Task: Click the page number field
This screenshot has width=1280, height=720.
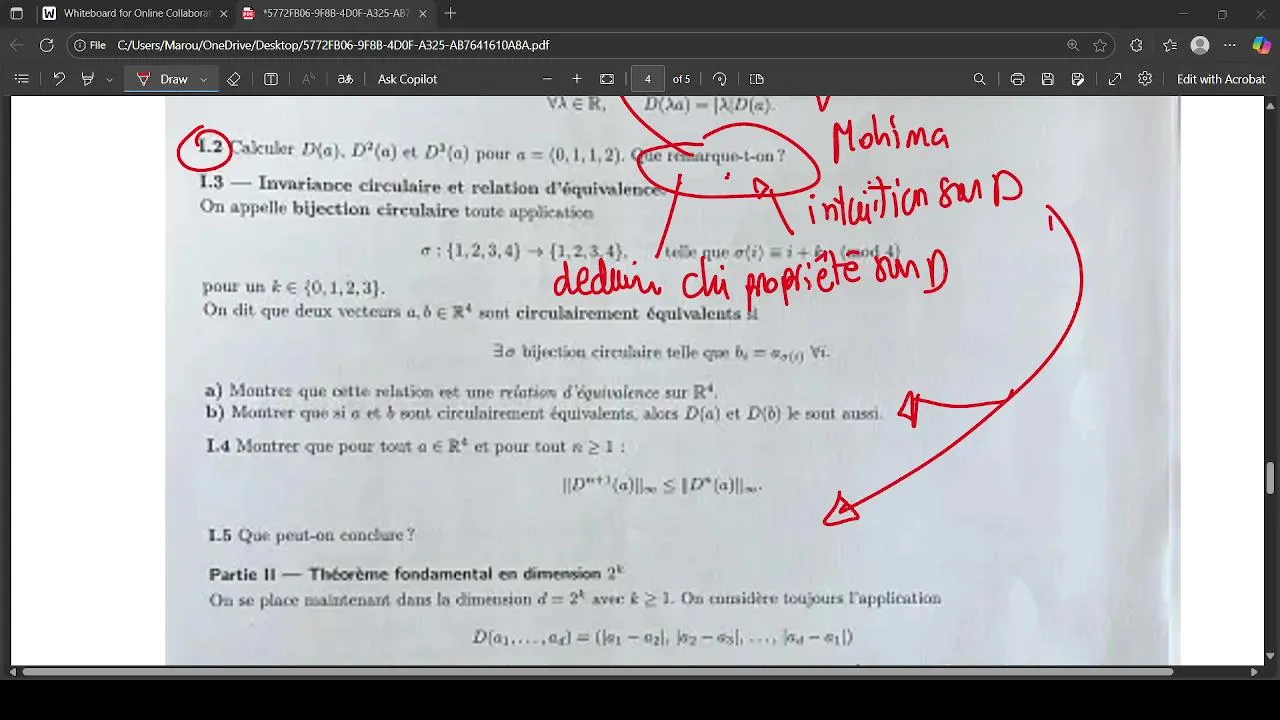Action: click(648, 79)
